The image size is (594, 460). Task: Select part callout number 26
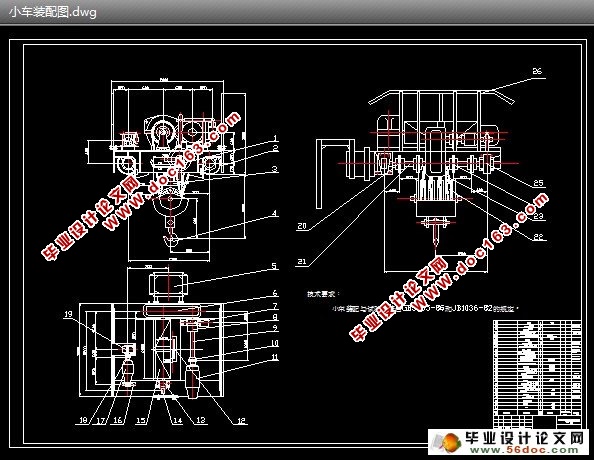[537, 71]
